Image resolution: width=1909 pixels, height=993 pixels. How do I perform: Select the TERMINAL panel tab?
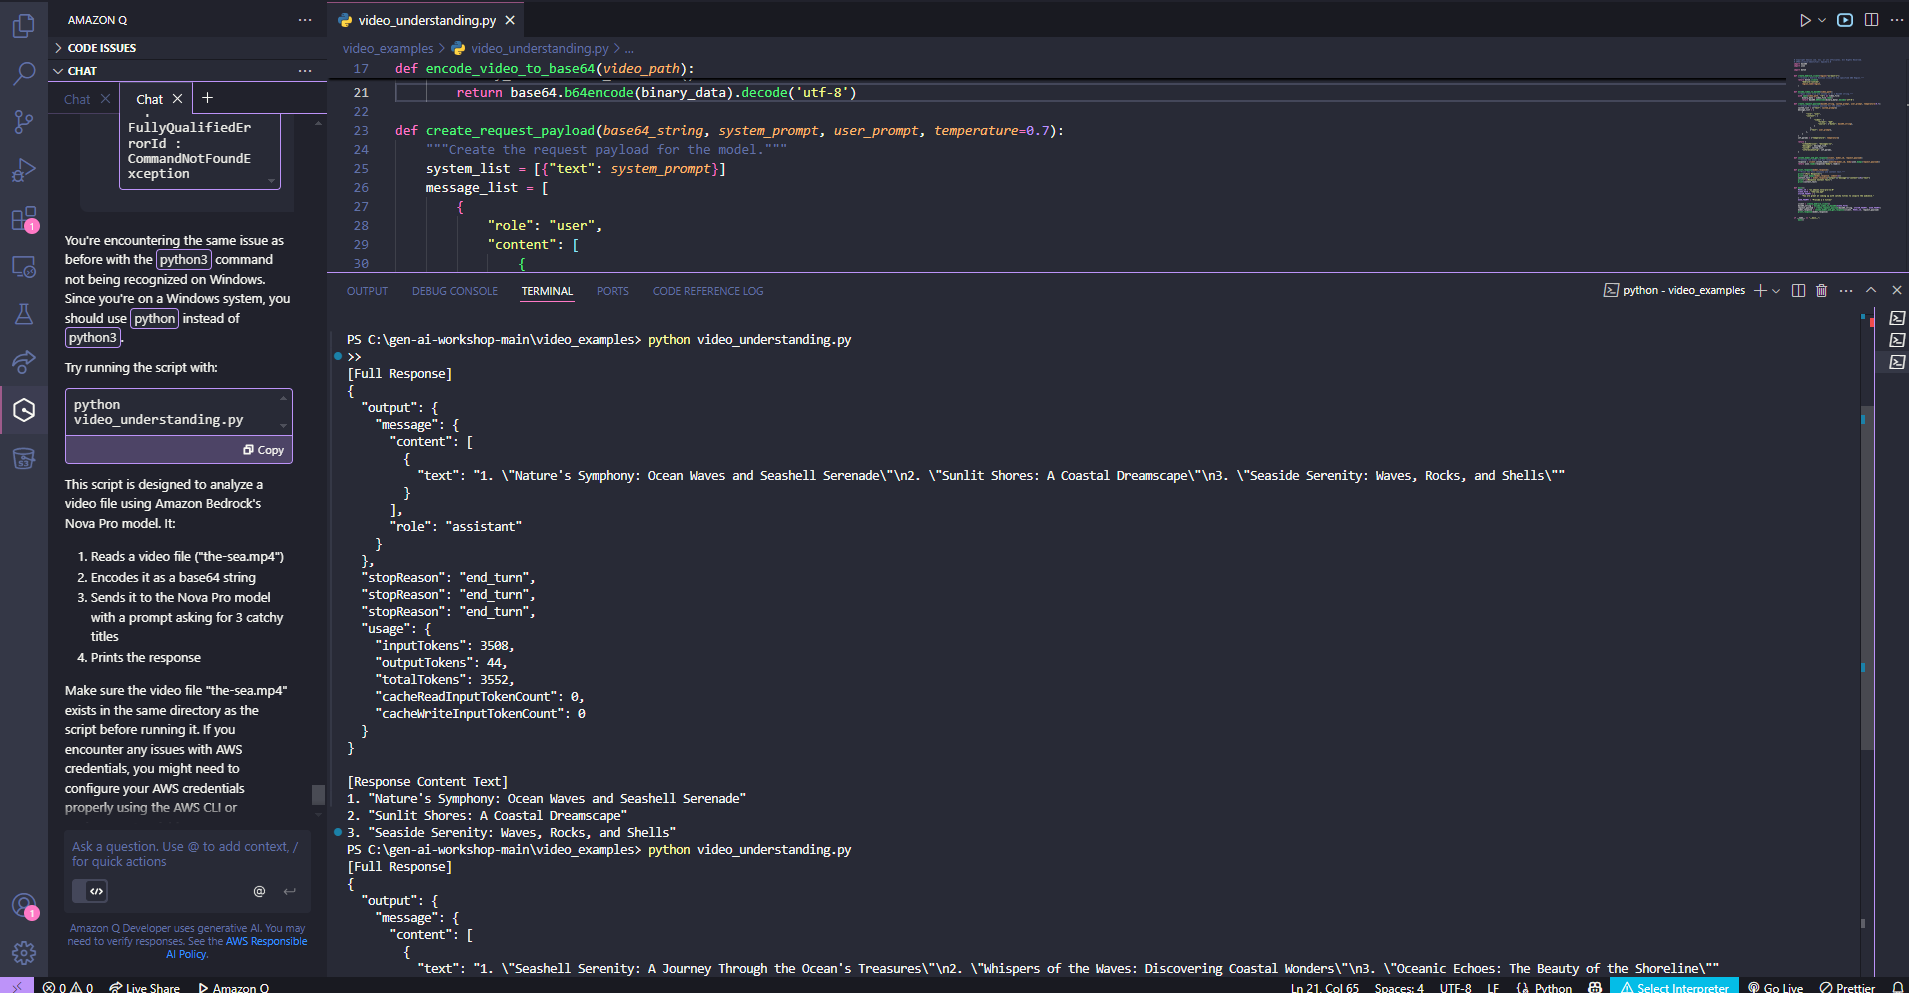click(x=547, y=291)
